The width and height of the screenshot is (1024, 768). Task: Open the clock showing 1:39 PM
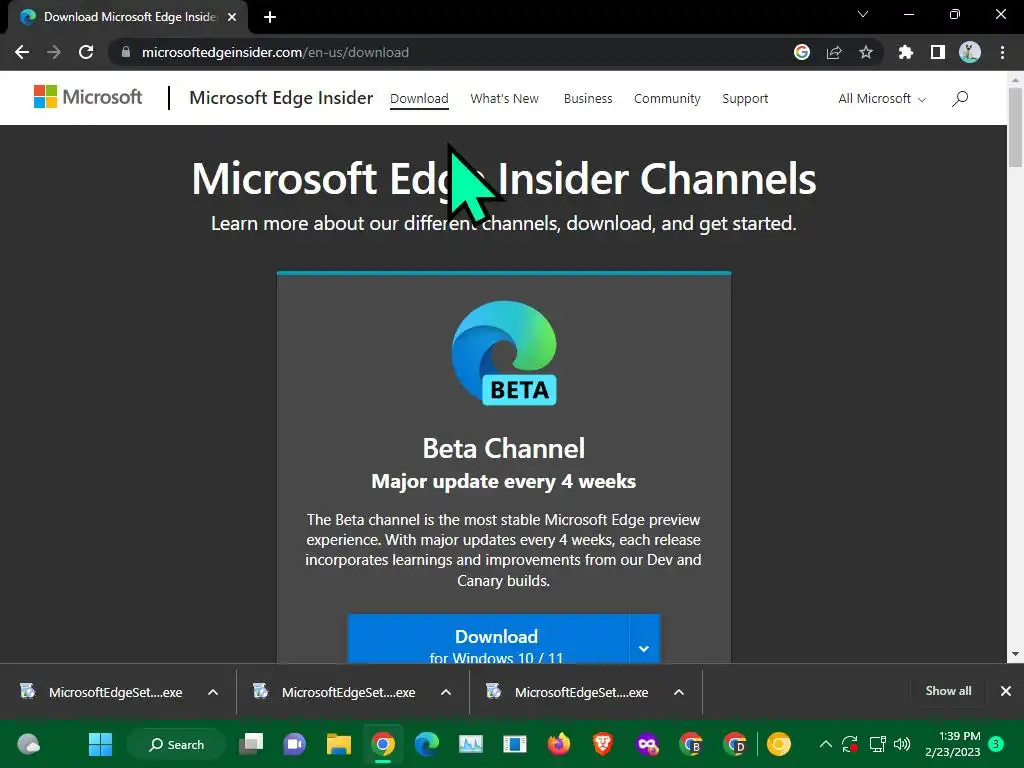pyautogui.click(x=953, y=744)
